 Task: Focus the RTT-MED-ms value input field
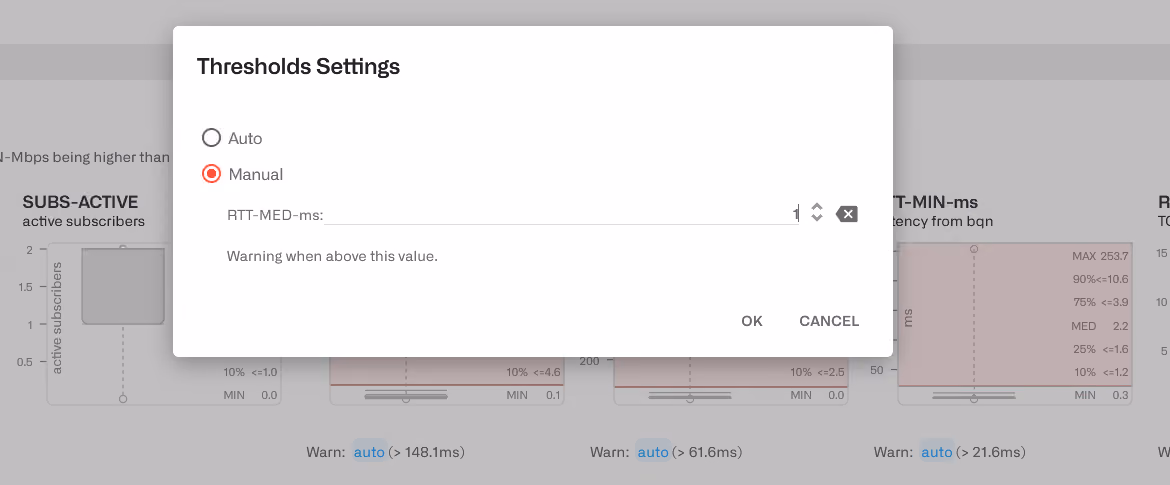561,214
